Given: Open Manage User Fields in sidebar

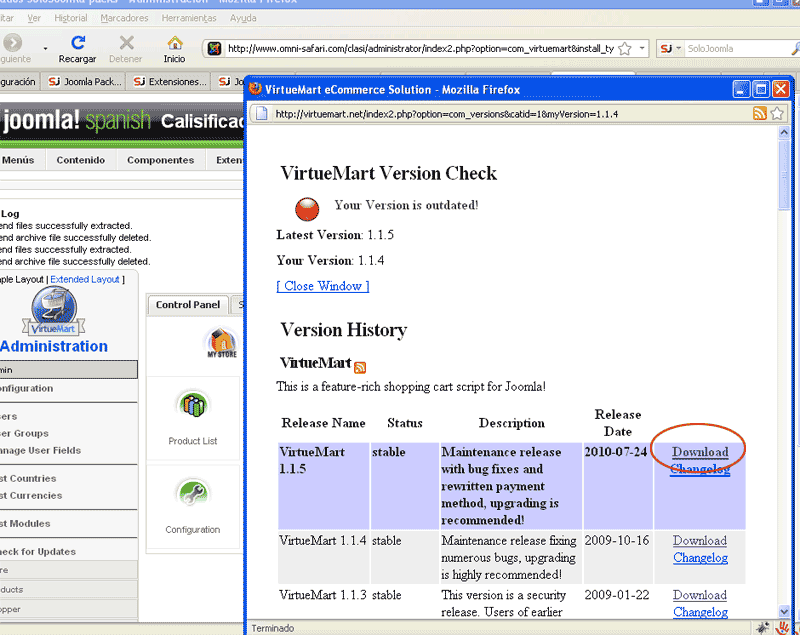Looking at the screenshot, I should coord(40,450).
